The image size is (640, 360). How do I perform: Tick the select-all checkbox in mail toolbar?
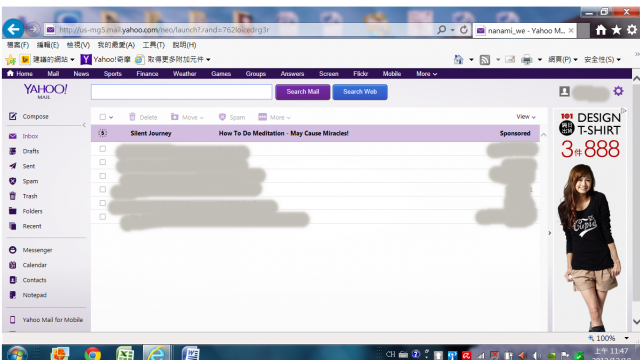click(102, 117)
